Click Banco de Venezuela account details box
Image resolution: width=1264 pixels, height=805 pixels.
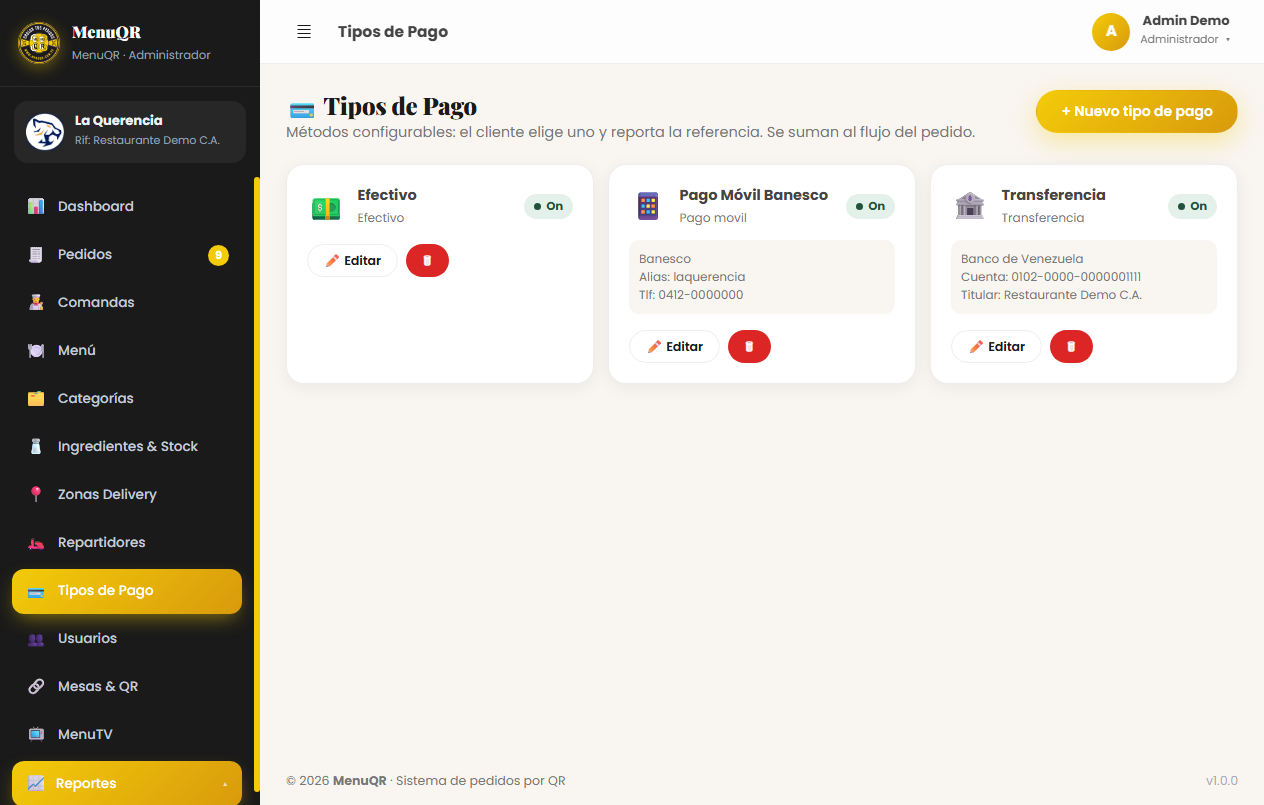point(1084,277)
